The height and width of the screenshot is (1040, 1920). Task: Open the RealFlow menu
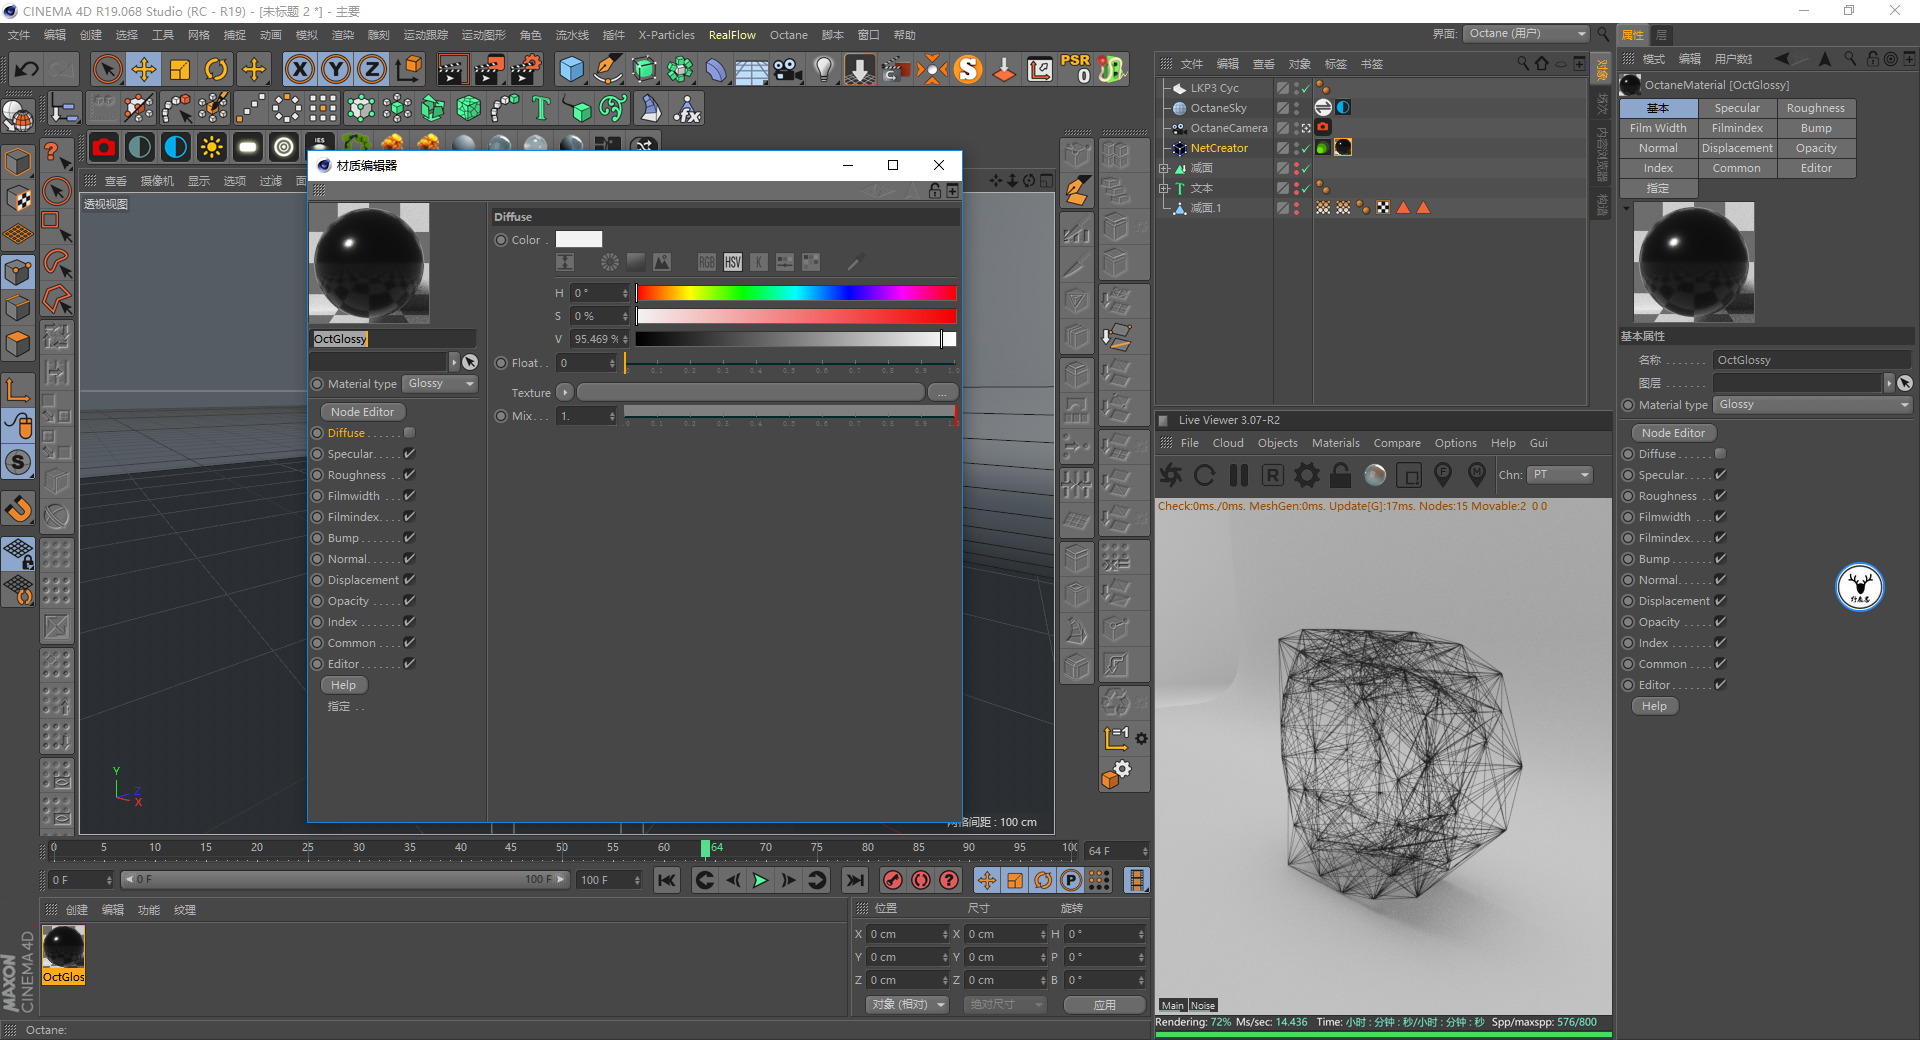pyautogui.click(x=732, y=35)
